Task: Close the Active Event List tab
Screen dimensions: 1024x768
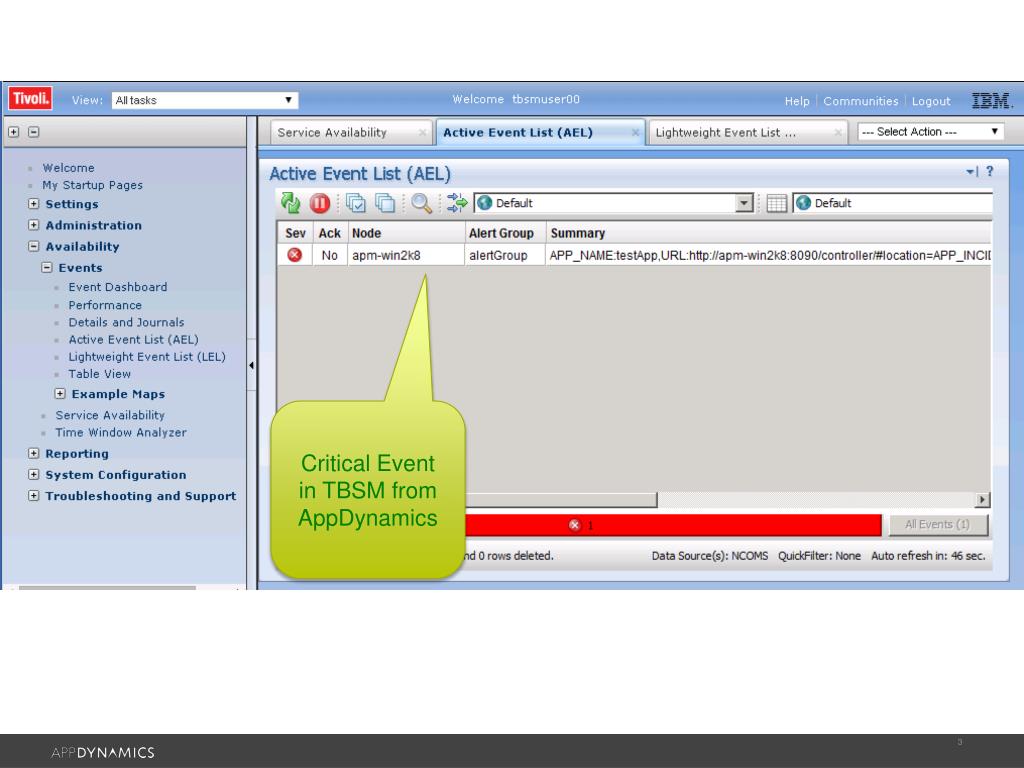Action: (635, 133)
